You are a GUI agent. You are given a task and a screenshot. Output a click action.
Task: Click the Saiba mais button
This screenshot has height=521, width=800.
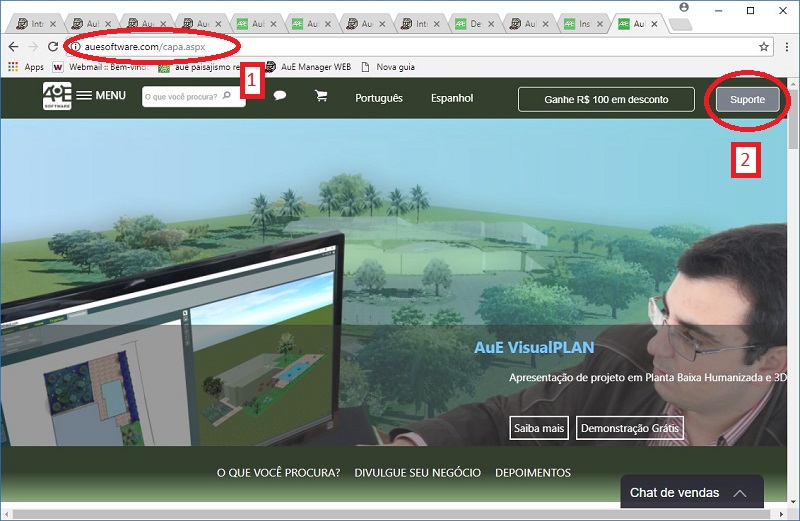pos(539,428)
